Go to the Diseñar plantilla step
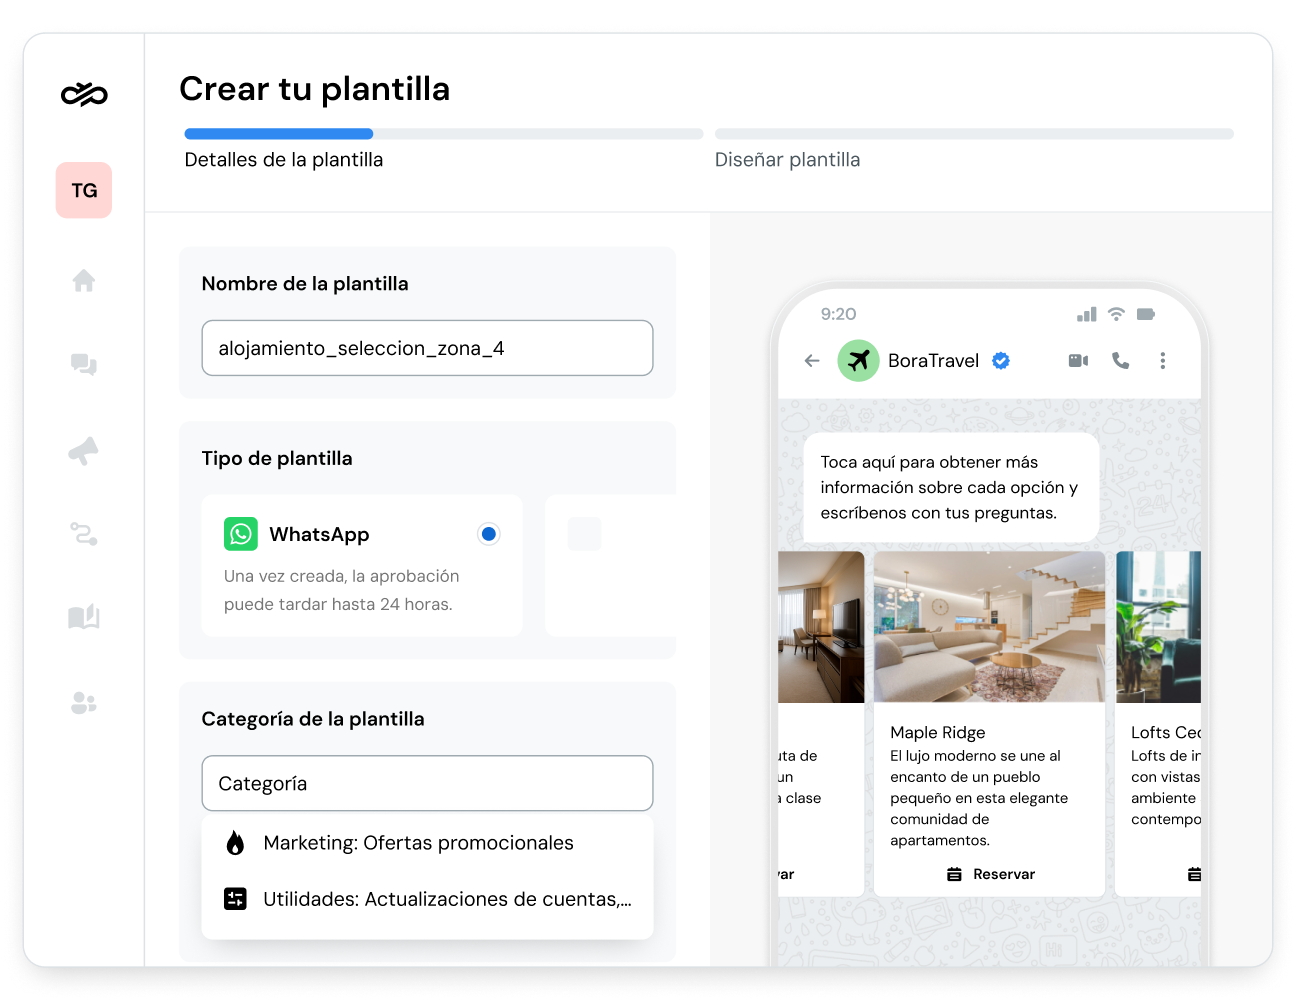Screen dimensions: 1296x1001 point(787,160)
